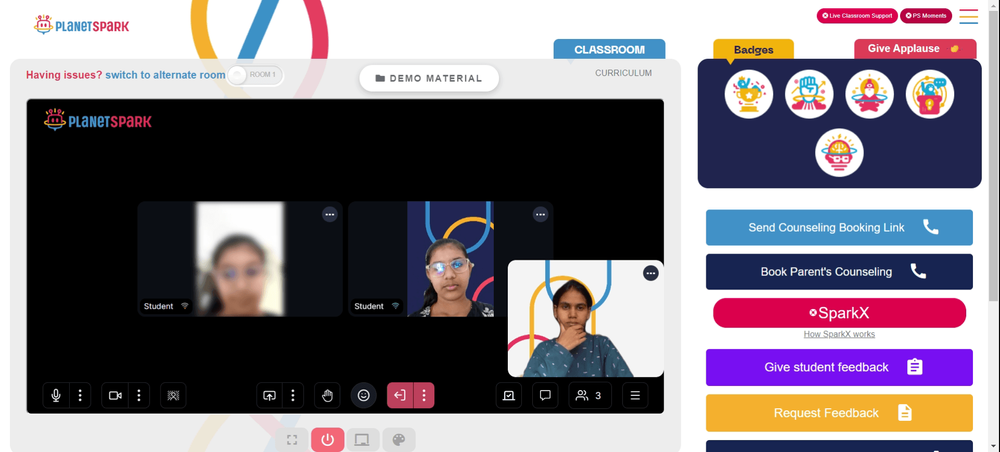
Task: Click the Request Feedback button
Action: (x=839, y=413)
